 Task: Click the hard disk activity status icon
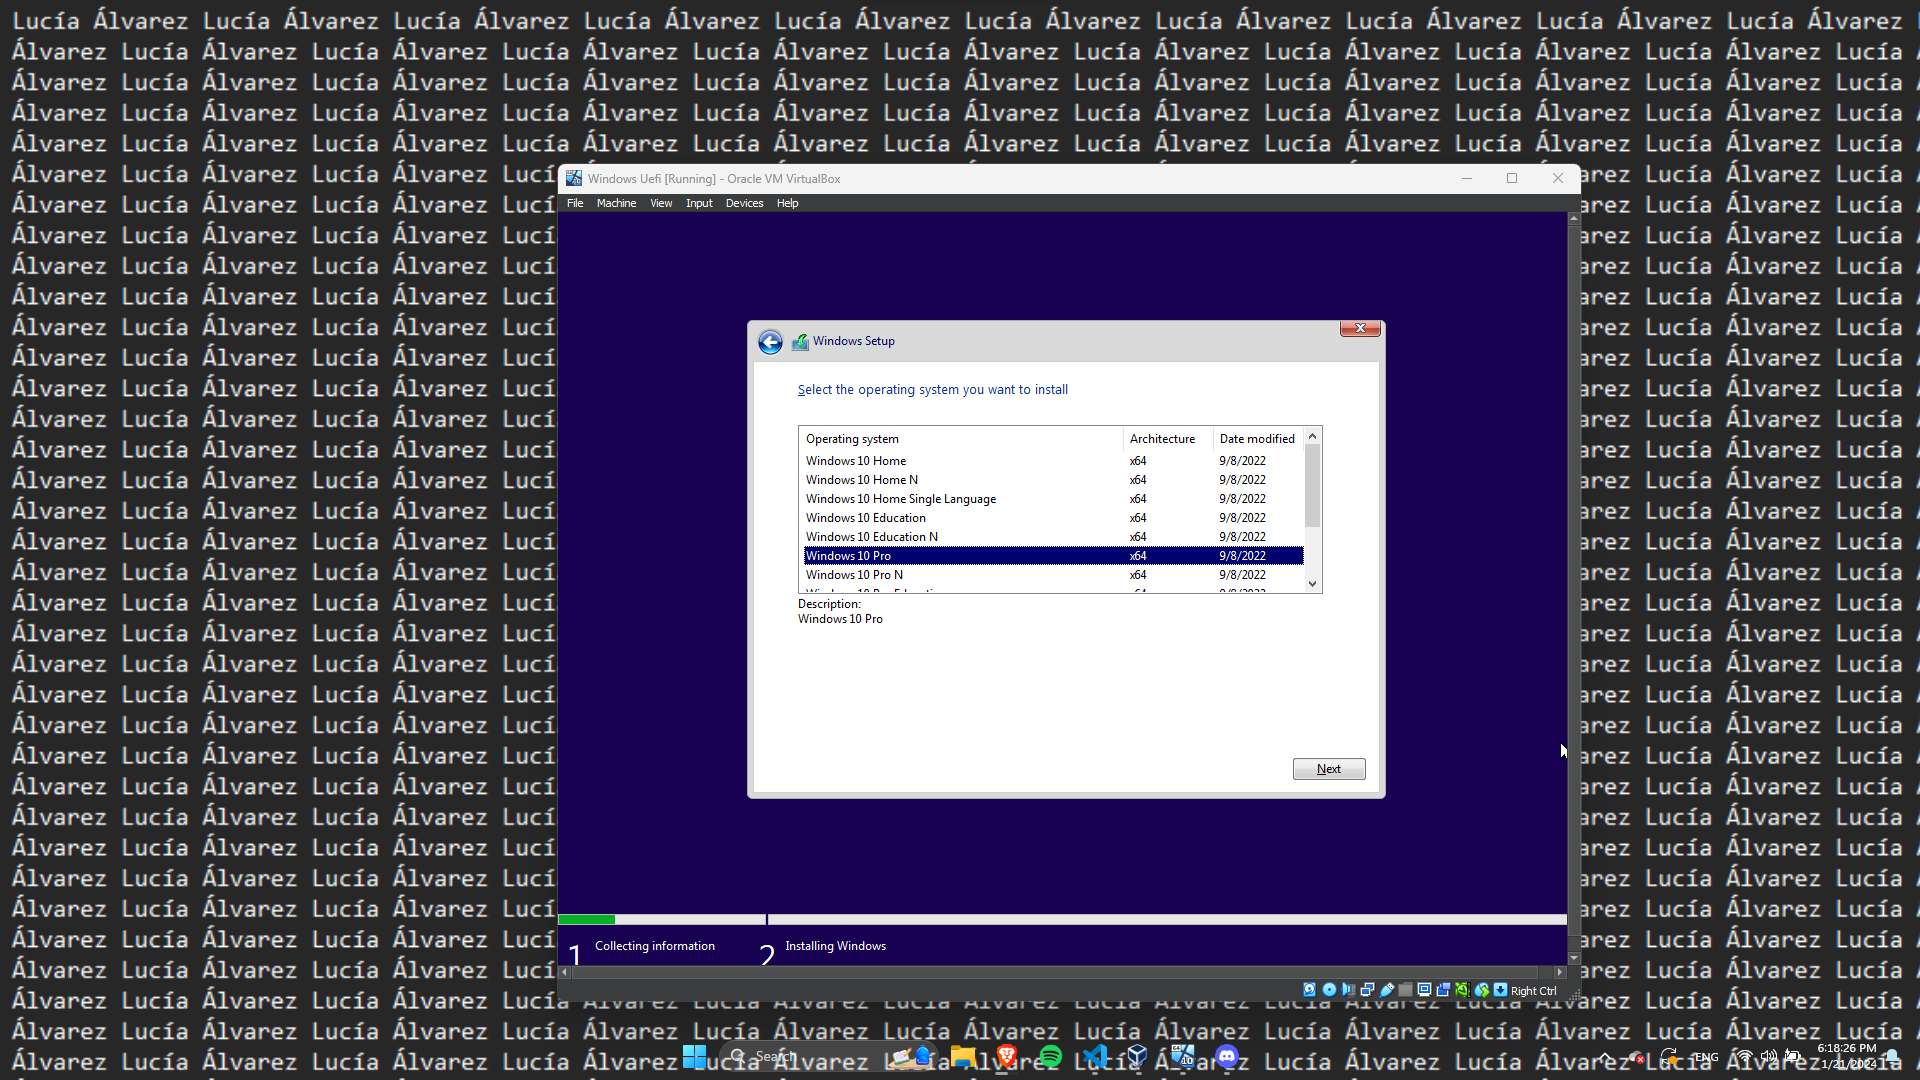point(1309,990)
